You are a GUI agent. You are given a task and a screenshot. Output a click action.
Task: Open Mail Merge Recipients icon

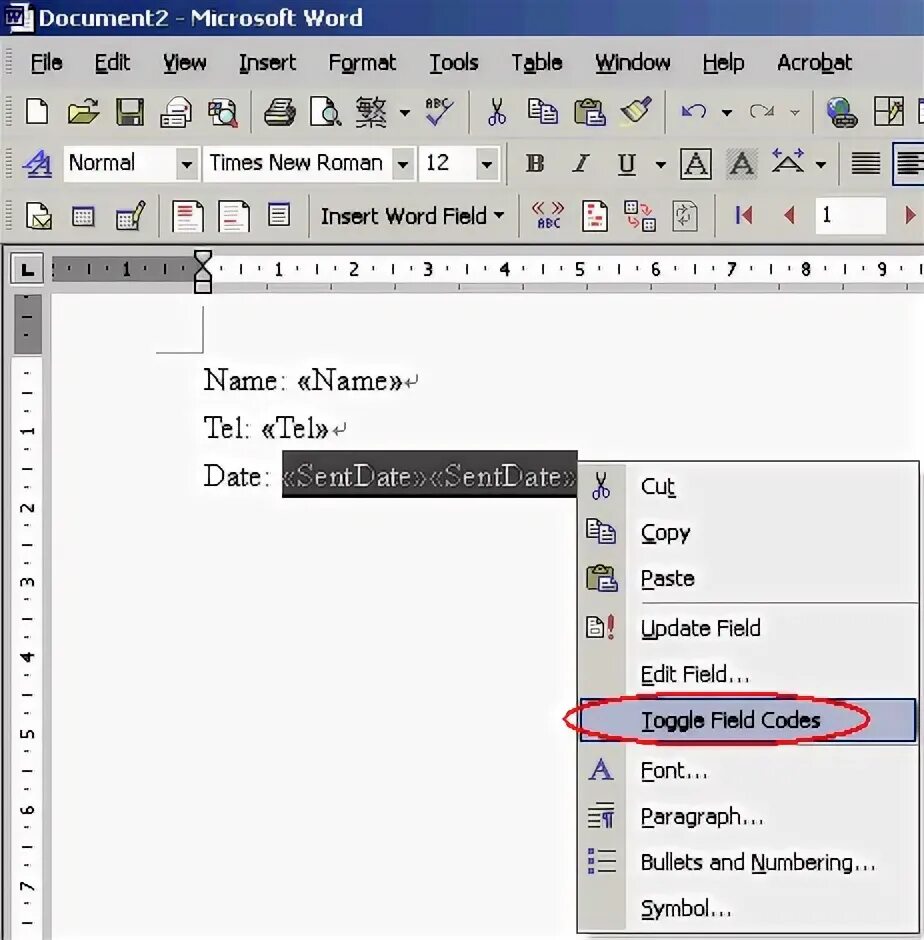(83, 216)
